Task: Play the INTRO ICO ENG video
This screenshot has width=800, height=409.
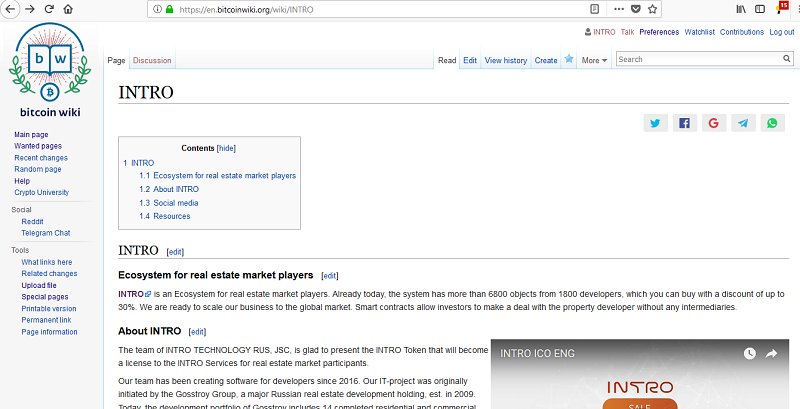Action: [x=640, y=374]
